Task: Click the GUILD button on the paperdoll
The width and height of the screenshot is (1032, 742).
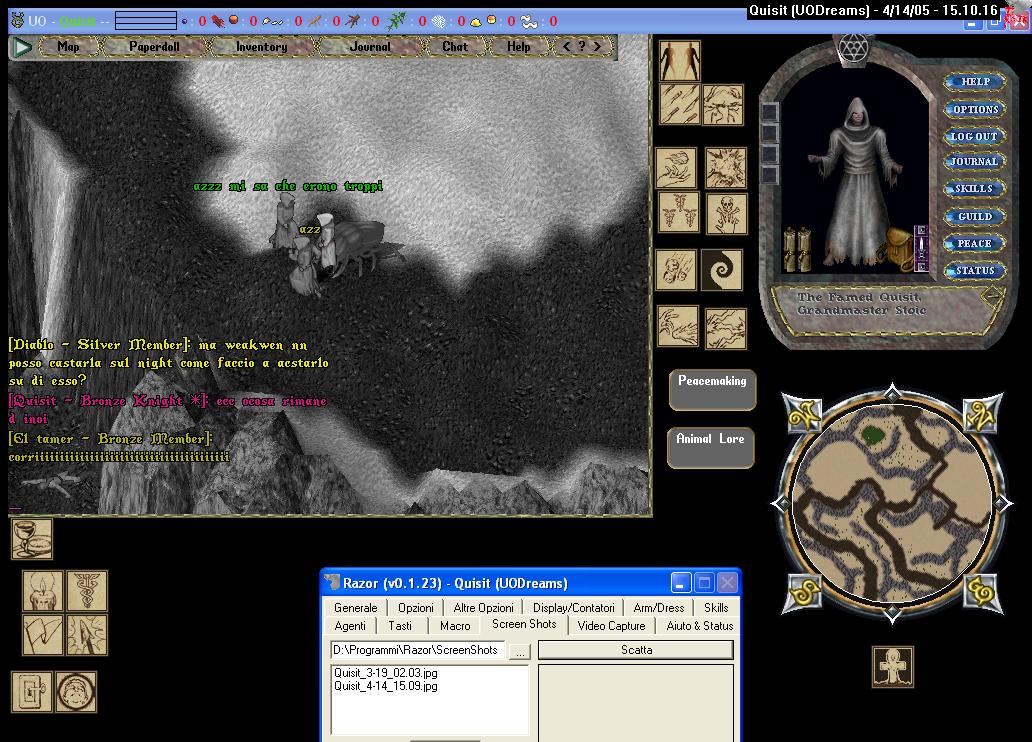Action: tap(974, 217)
